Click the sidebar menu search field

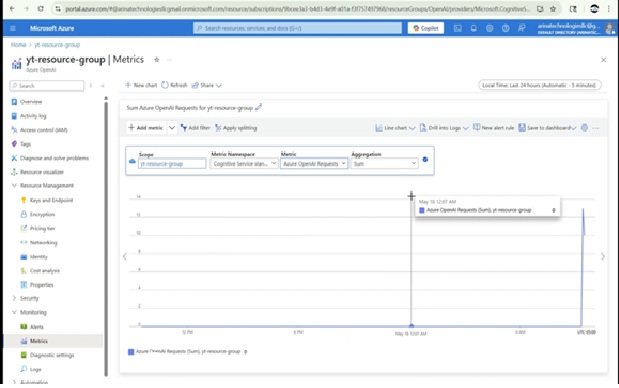(47, 86)
